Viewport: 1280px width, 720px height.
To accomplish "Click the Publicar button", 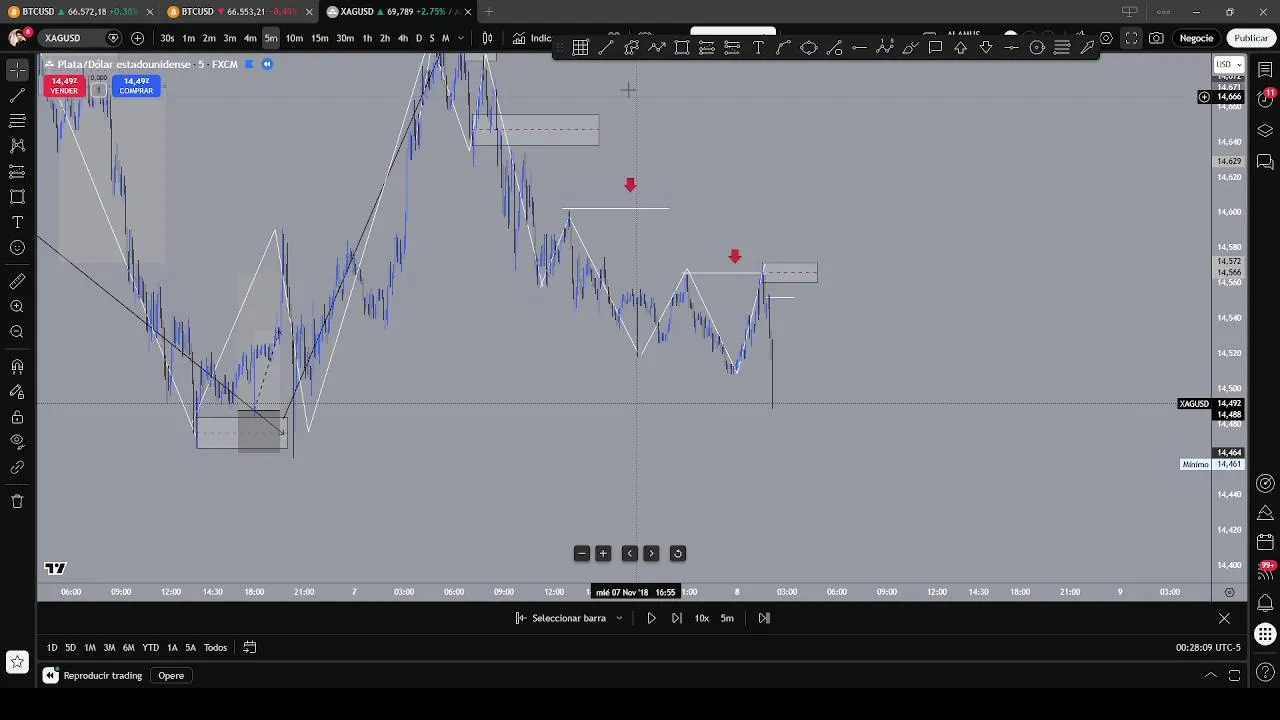I will (x=1251, y=38).
